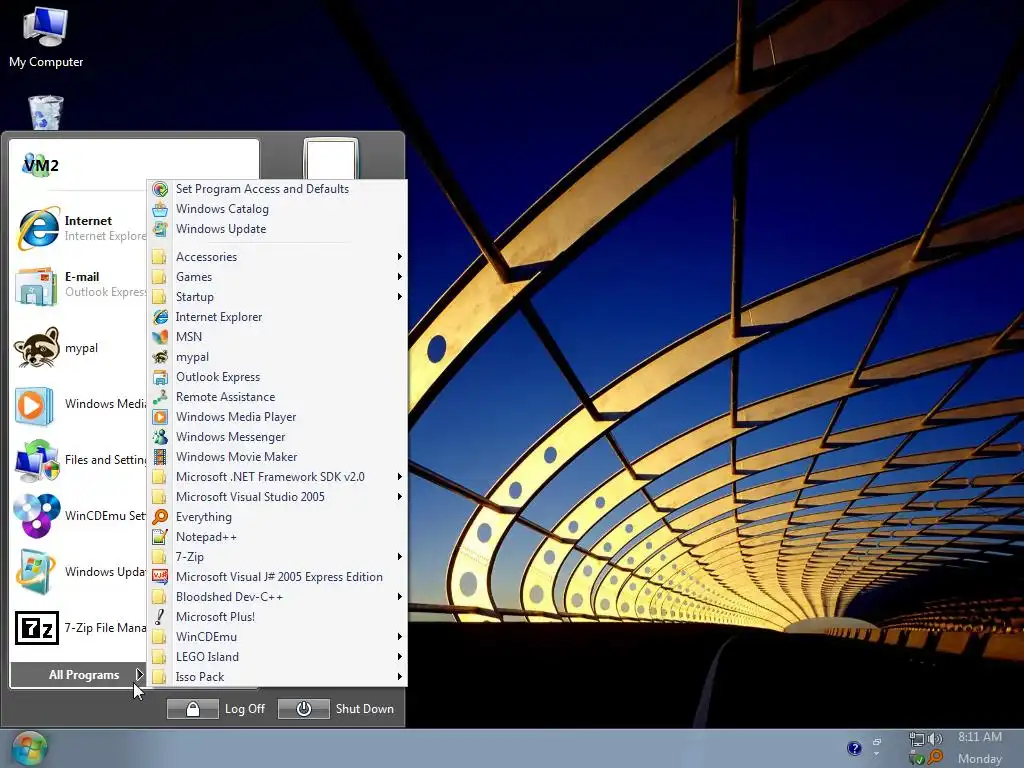Expand the 7-Zip submenu arrow
The image size is (1024, 768).
(400, 557)
